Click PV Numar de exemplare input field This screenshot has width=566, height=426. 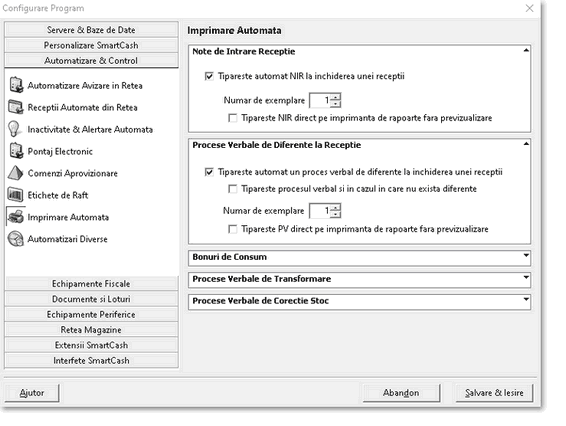coord(321,211)
